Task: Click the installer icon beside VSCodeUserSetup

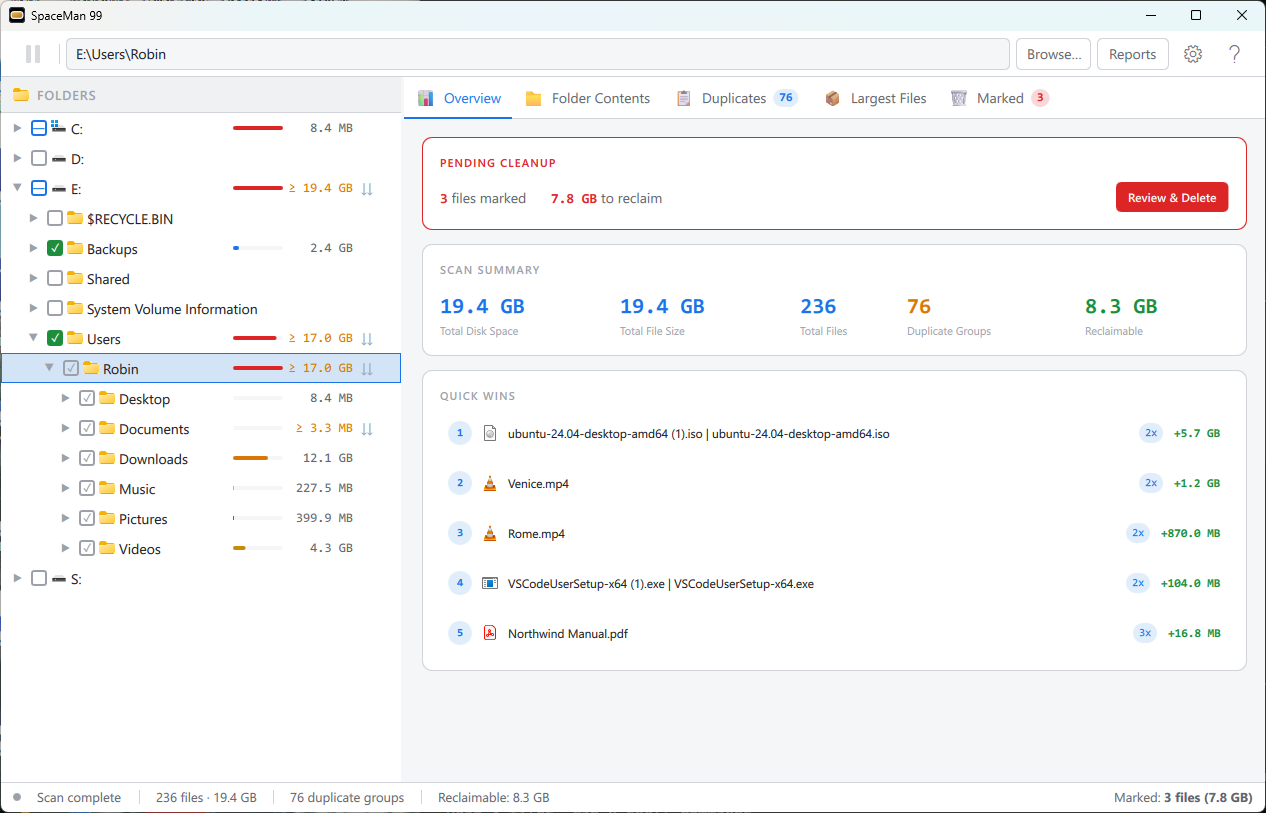Action: click(489, 583)
